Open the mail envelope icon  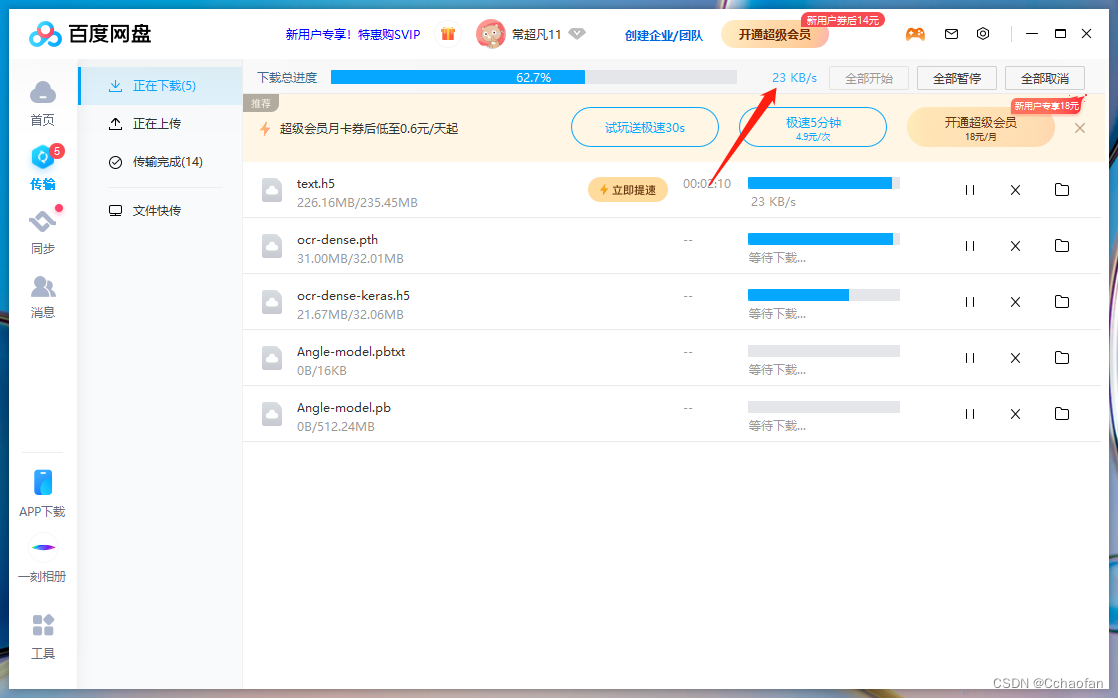(951, 34)
